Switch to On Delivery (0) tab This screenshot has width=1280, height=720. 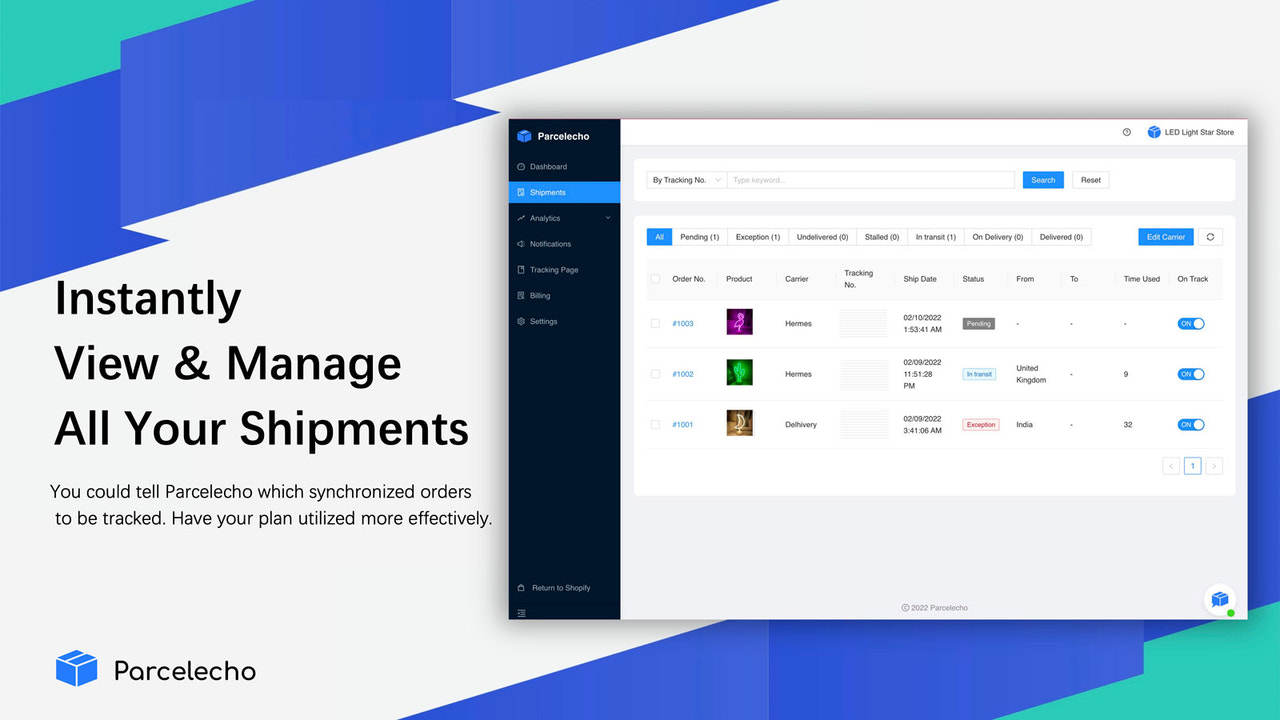[x=998, y=237]
